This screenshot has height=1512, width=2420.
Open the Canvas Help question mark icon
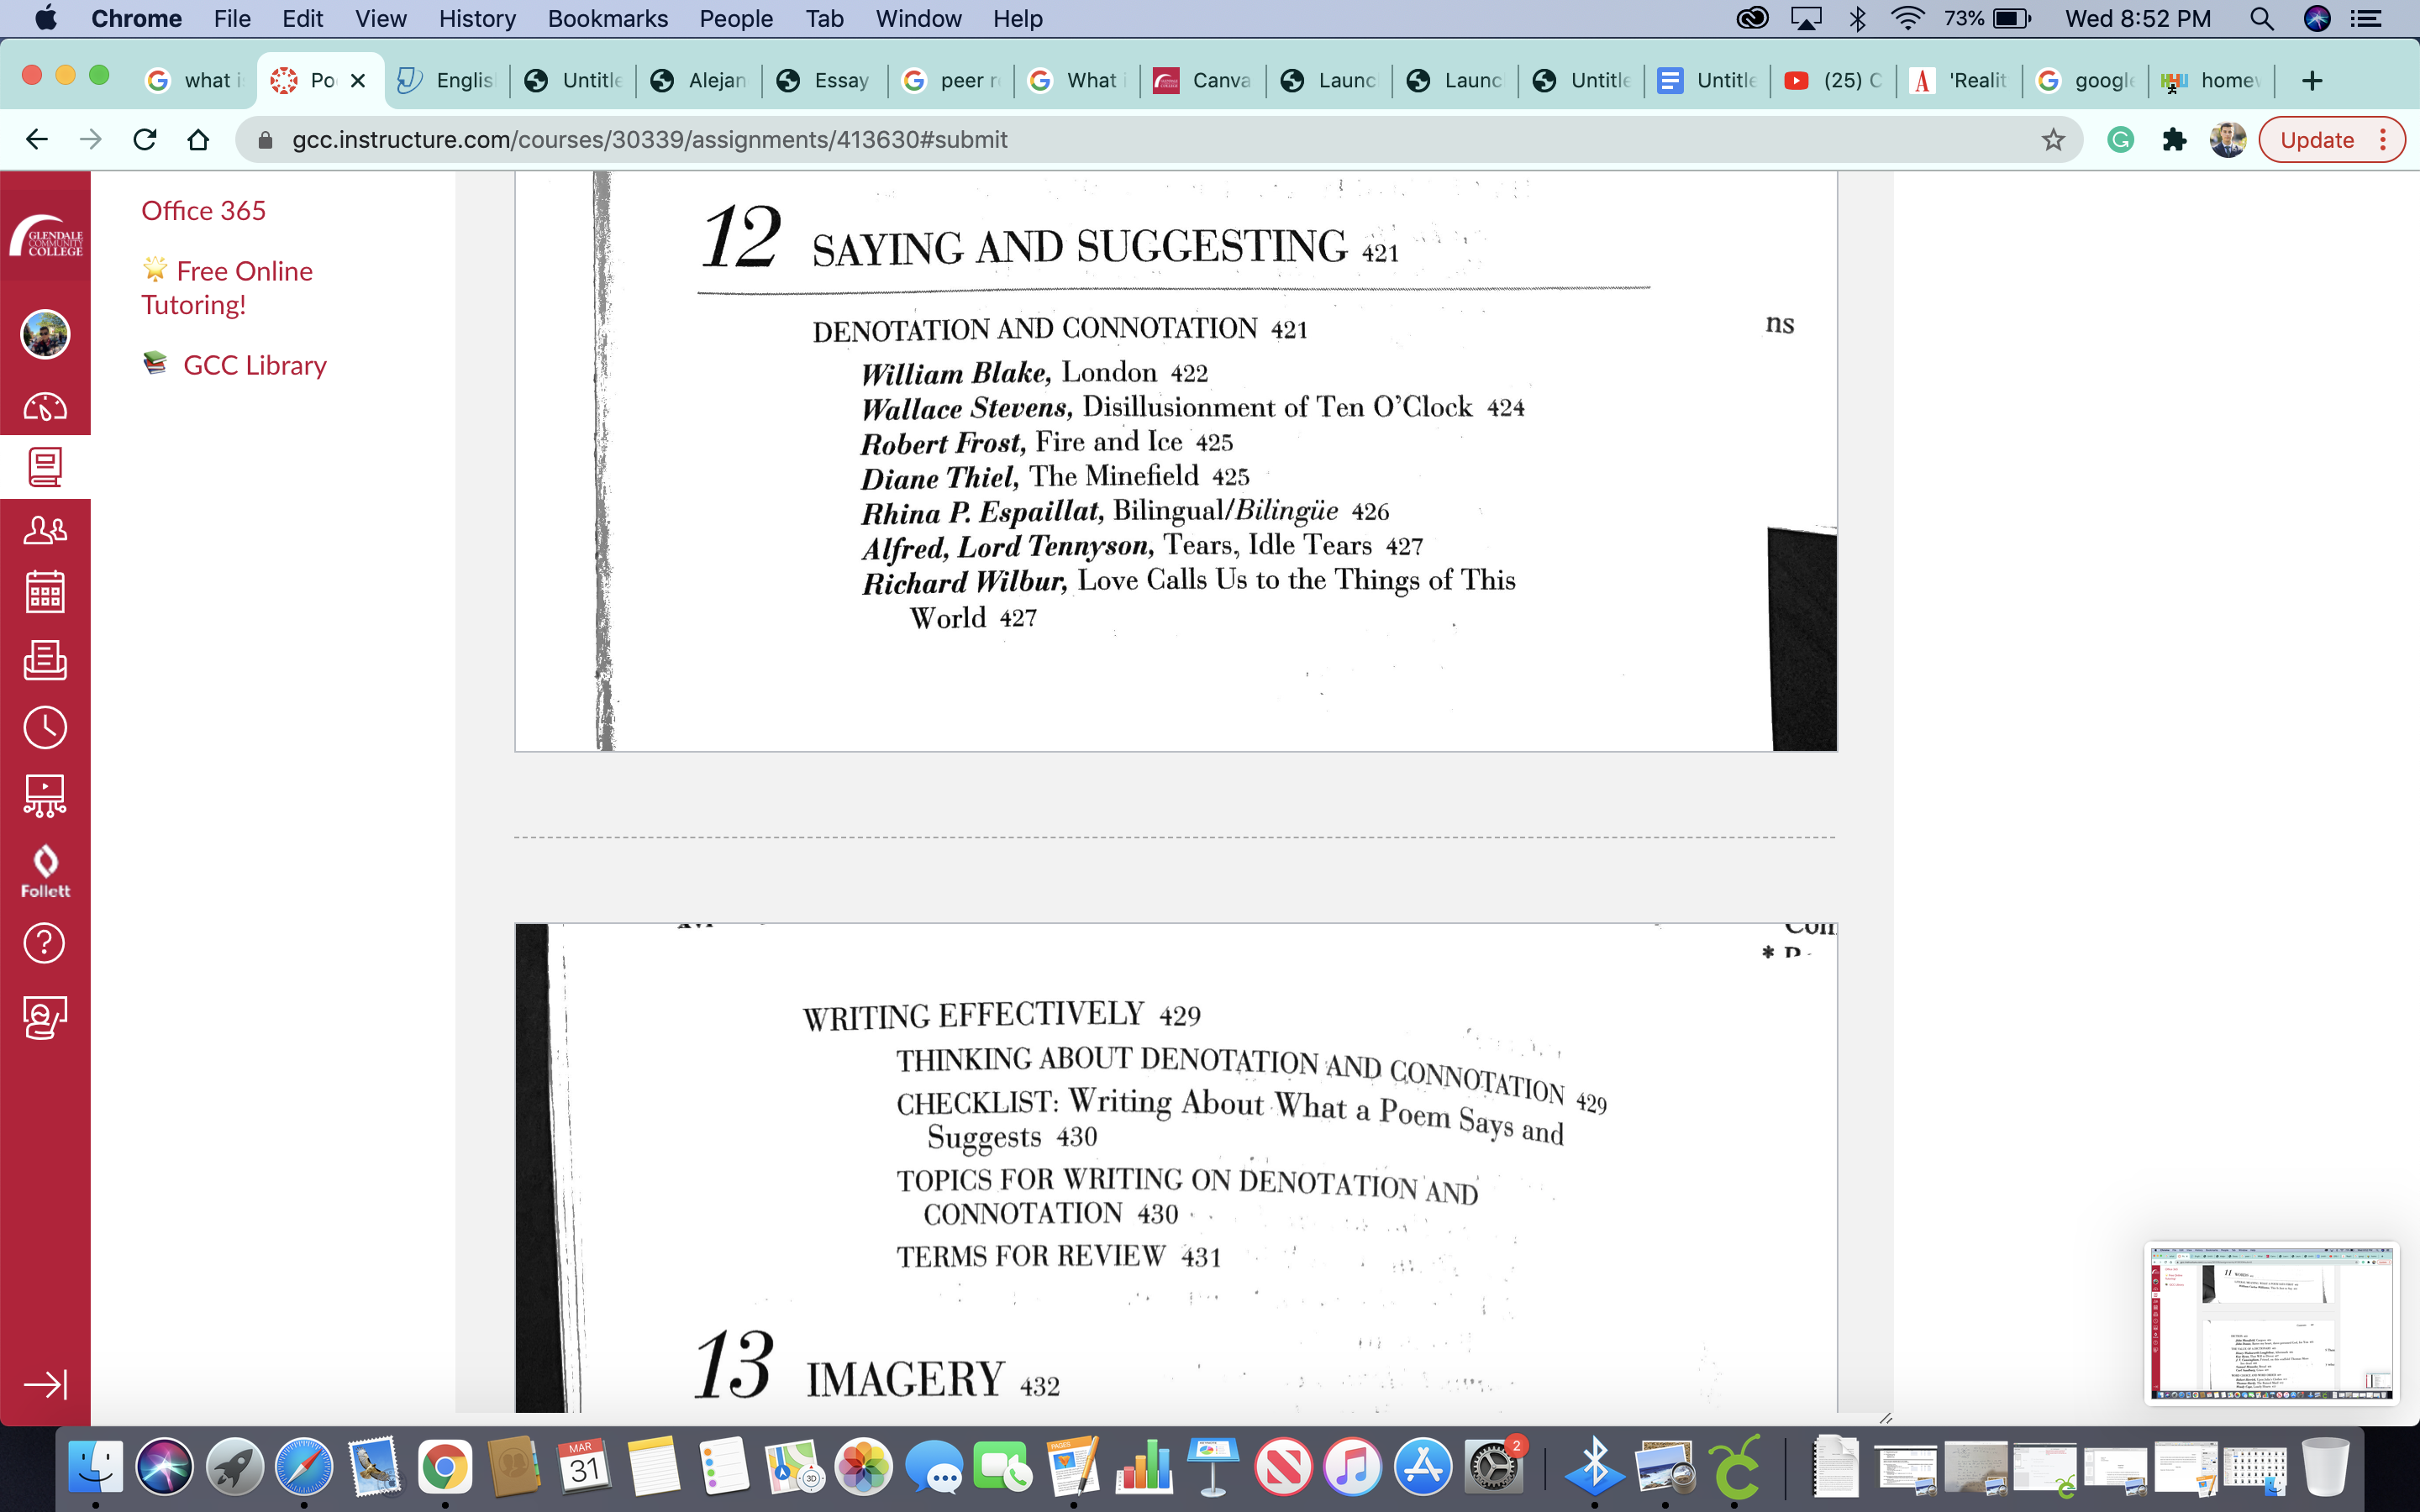pyautogui.click(x=45, y=942)
